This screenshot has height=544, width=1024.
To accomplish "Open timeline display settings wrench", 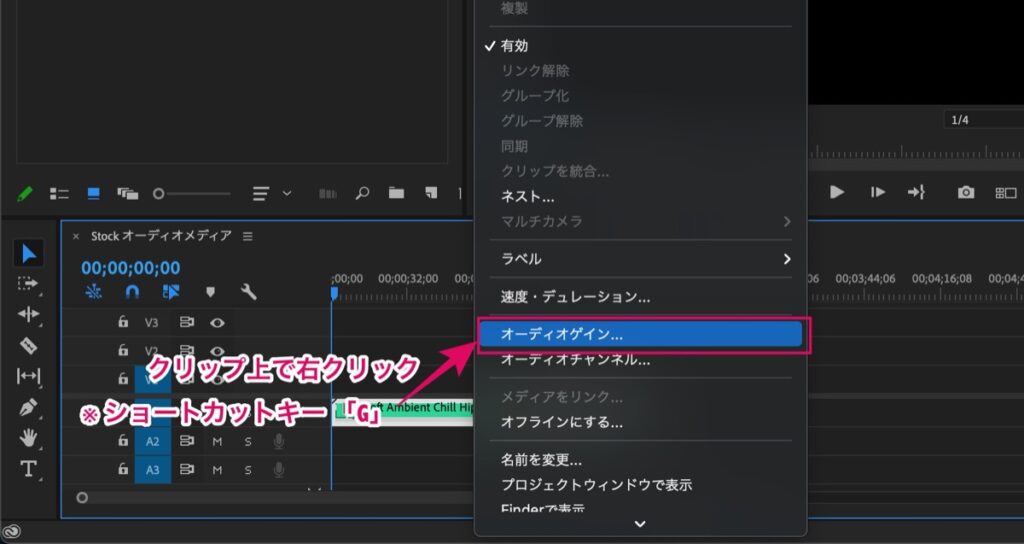I will 249,292.
